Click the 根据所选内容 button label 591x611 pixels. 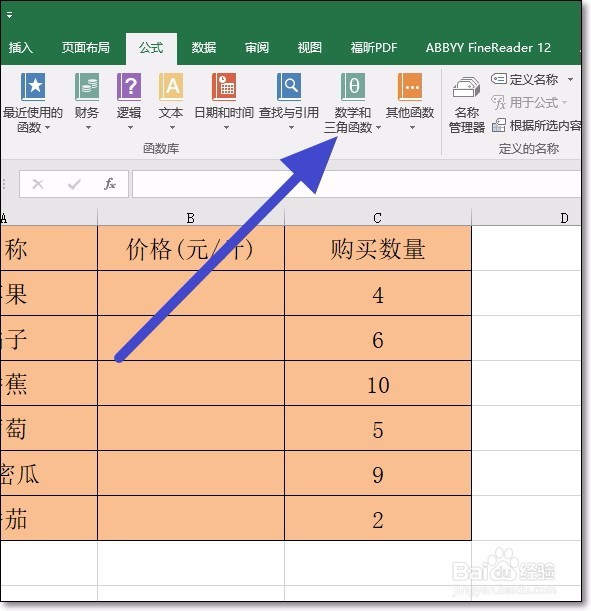[x=545, y=125]
